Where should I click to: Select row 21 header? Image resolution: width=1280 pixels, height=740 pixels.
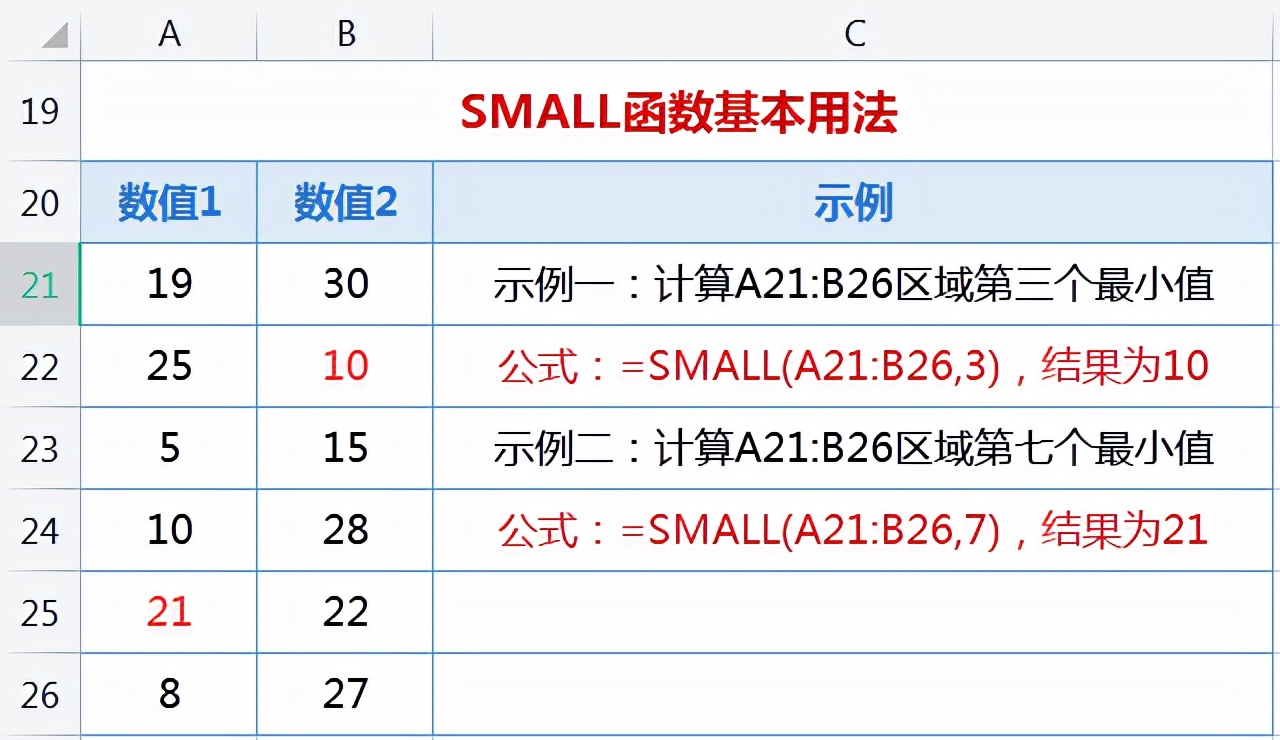40,285
